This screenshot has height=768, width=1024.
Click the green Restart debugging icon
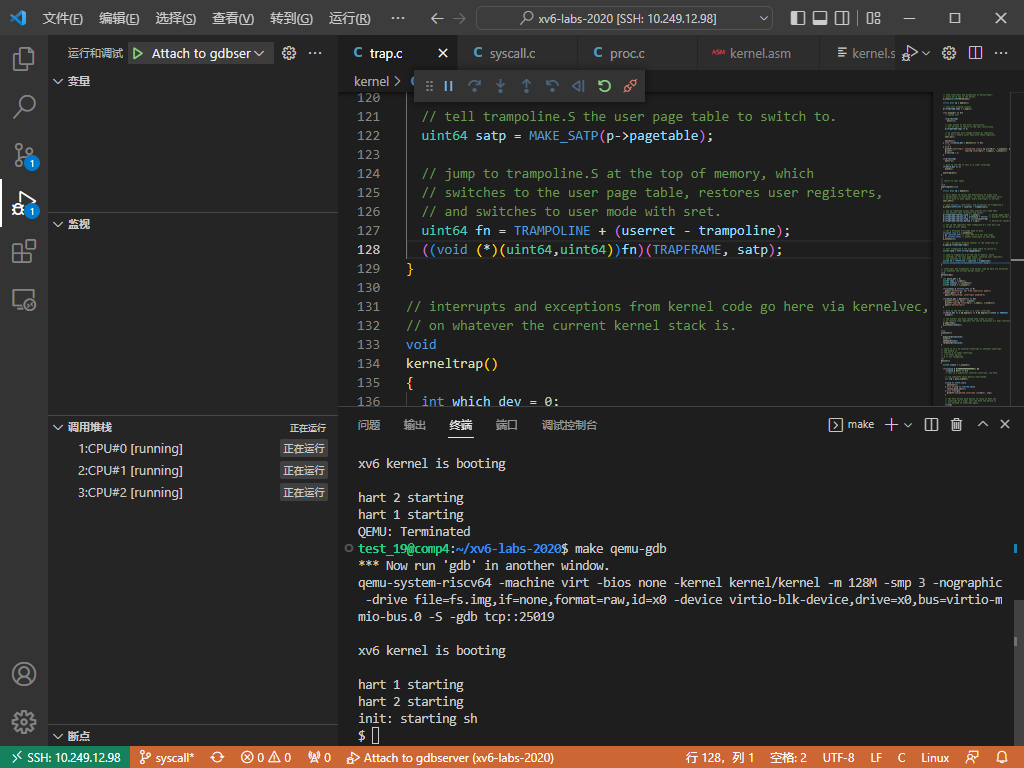(x=604, y=87)
